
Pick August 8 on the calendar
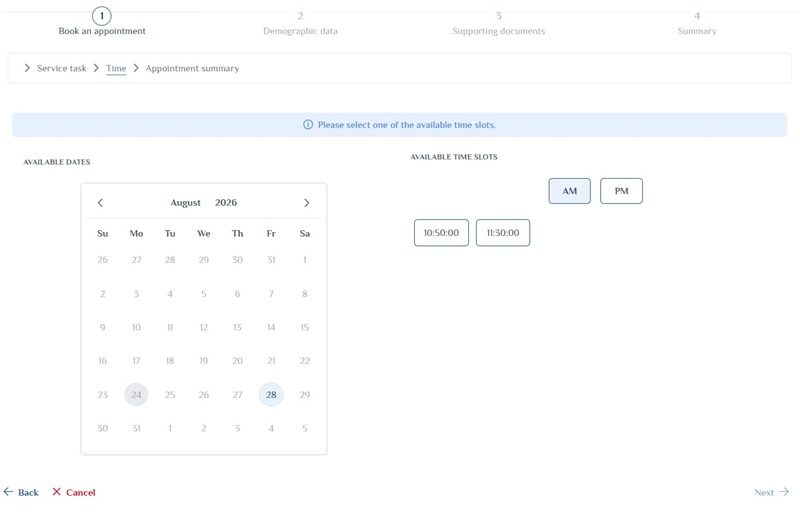point(305,293)
